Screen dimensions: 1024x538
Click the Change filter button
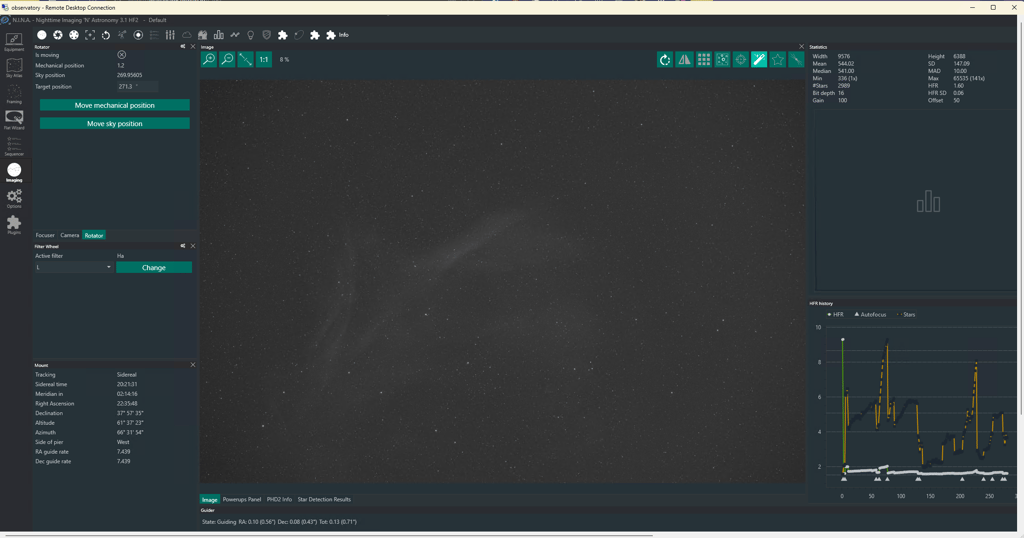[154, 268]
